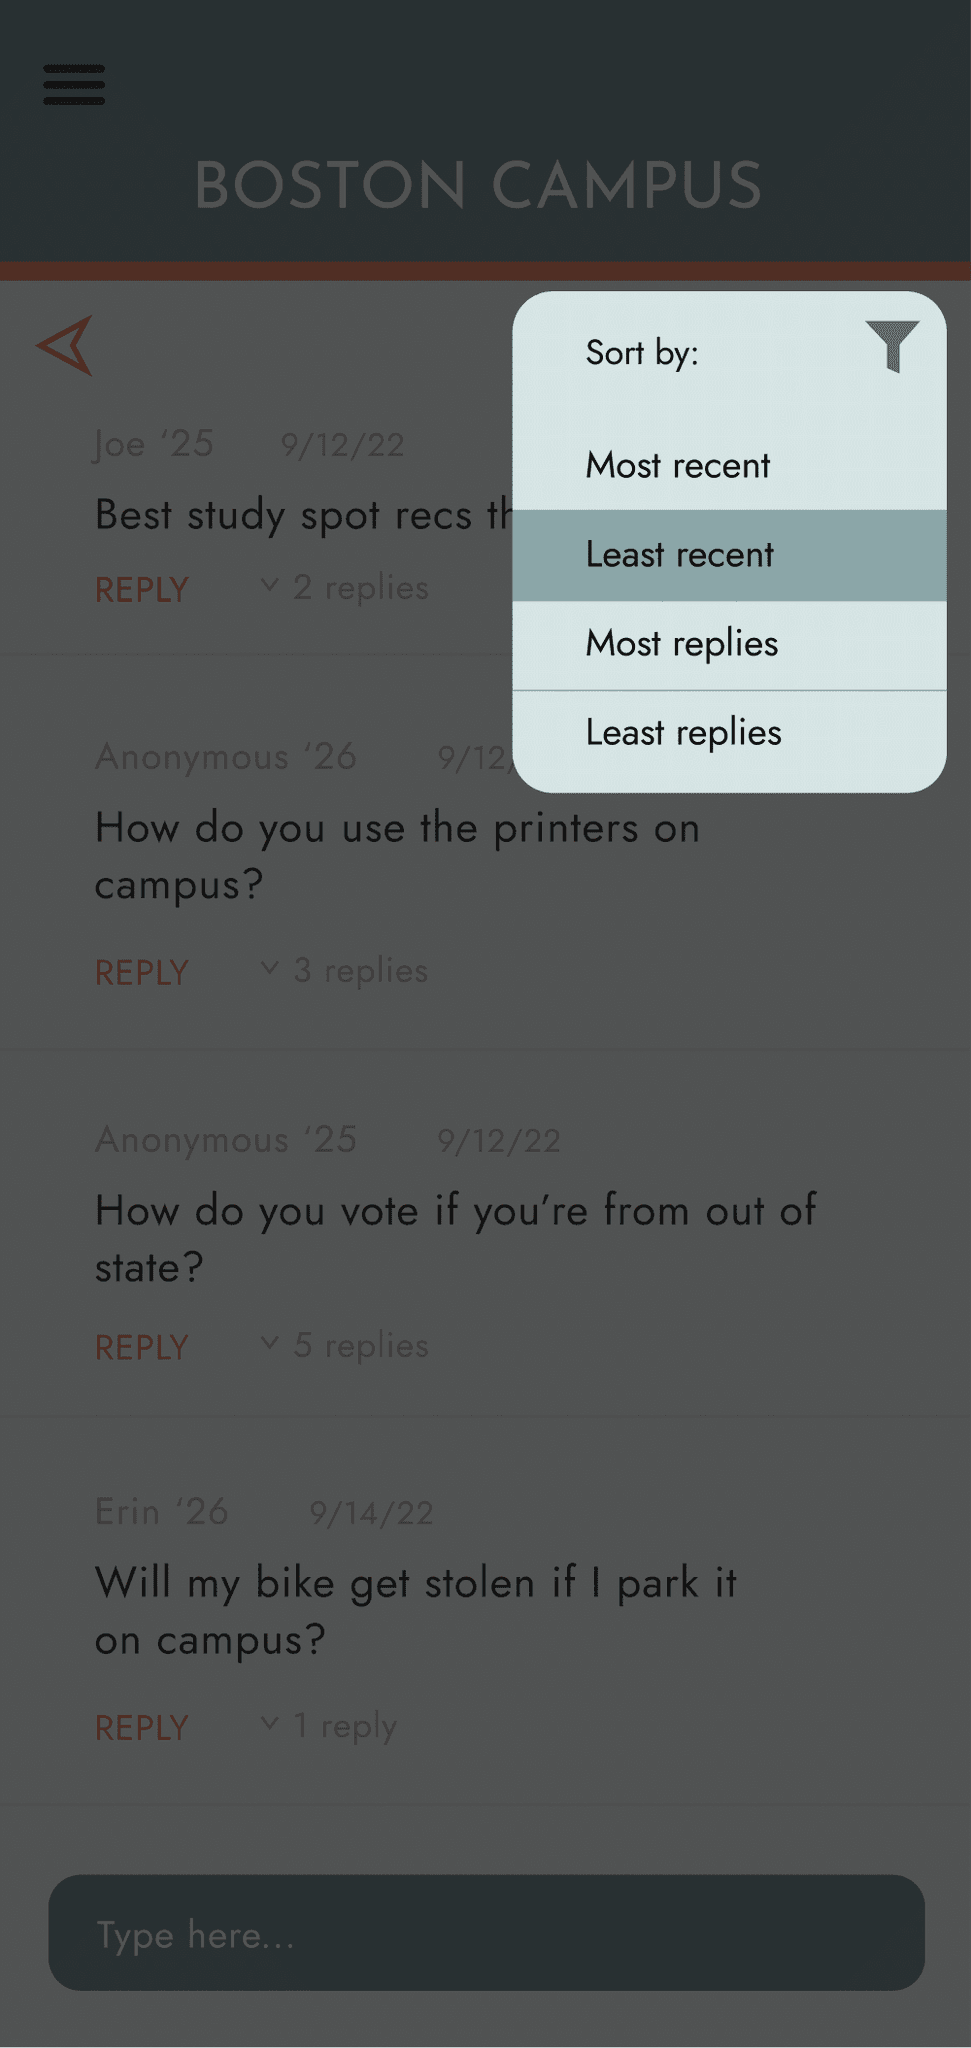Viewport: 971px width, 2048px height.
Task: Expand the 1 reply chevron
Action: click(269, 1722)
